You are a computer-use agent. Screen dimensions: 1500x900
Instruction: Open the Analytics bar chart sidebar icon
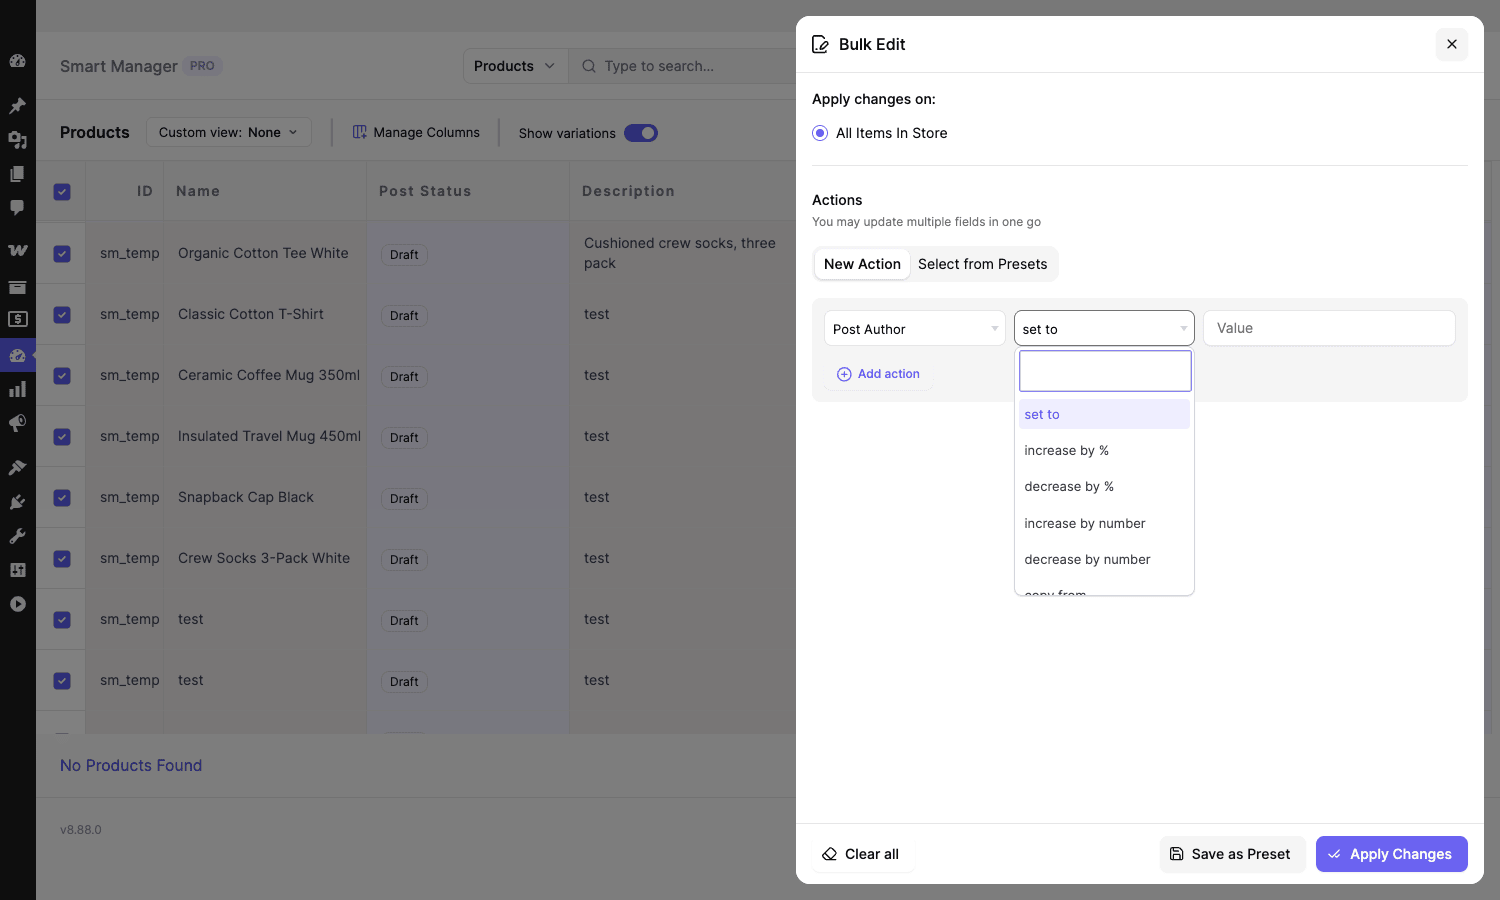pyautogui.click(x=17, y=389)
